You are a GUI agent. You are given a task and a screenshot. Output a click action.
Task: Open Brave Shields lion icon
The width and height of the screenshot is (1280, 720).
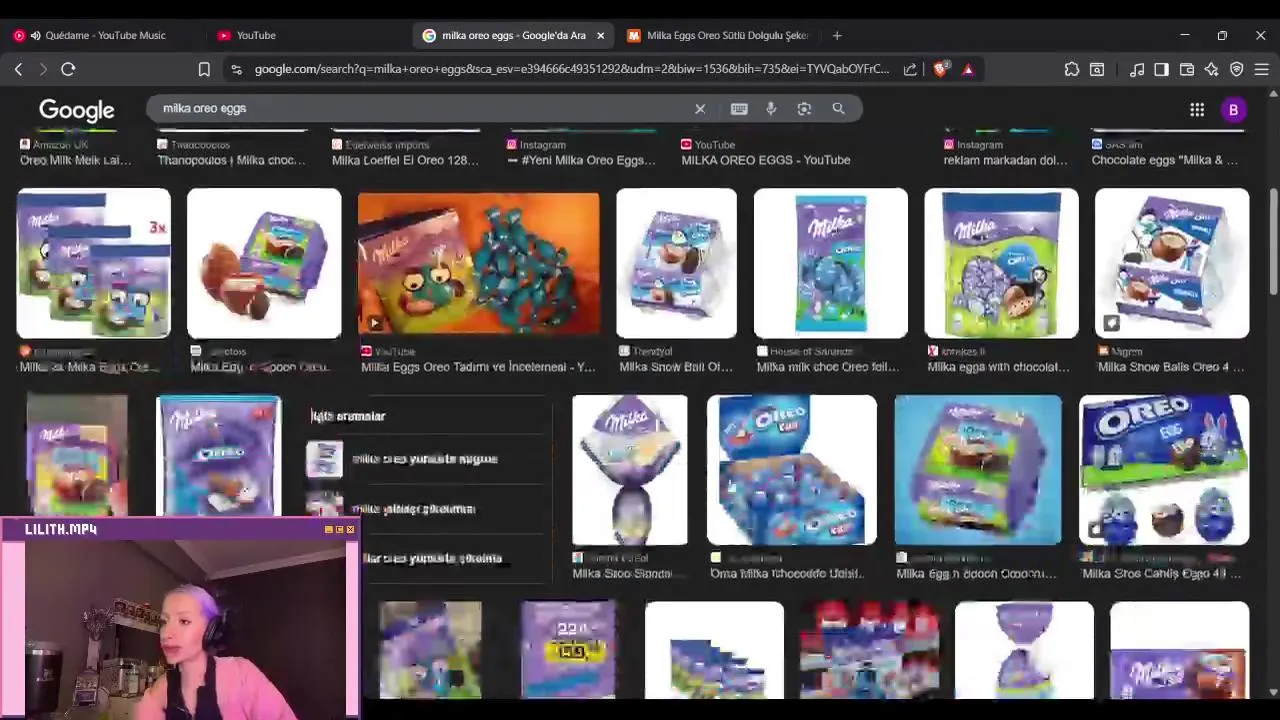pos(940,69)
